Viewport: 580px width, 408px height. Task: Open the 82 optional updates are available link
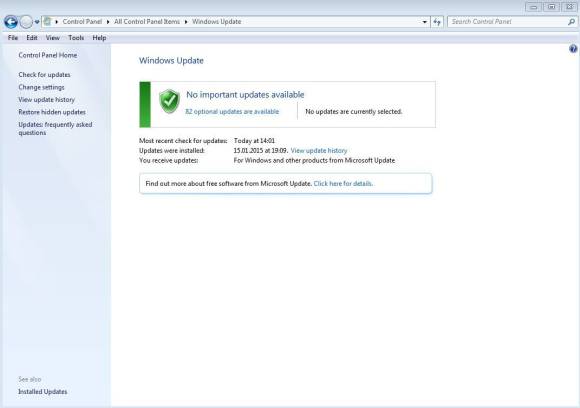click(232, 112)
